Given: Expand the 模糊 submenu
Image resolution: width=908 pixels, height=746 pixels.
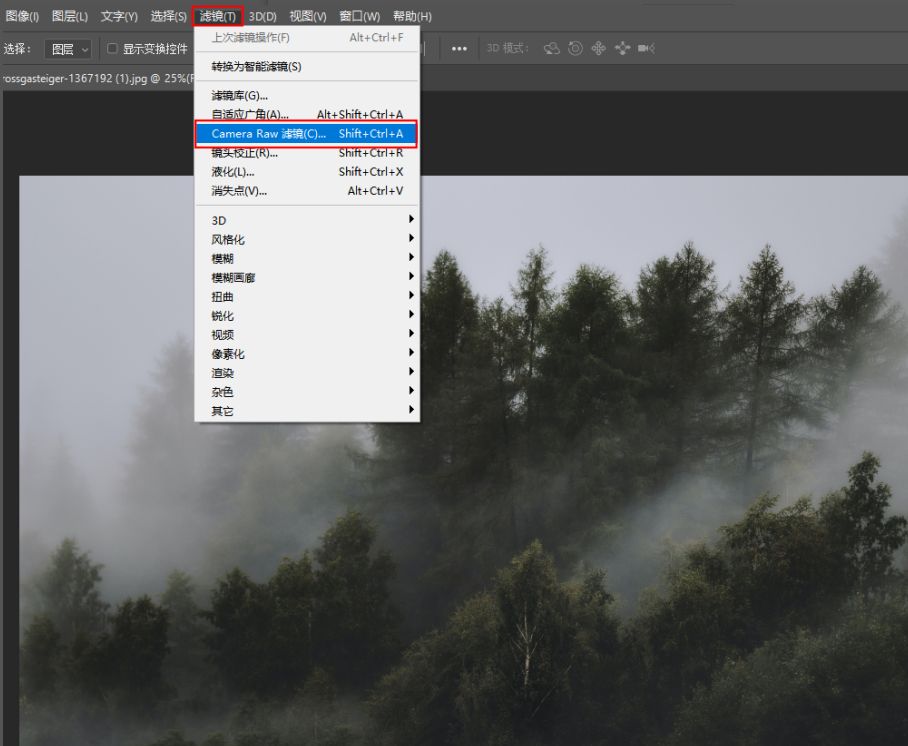Looking at the screenshot, I should 306,258.
